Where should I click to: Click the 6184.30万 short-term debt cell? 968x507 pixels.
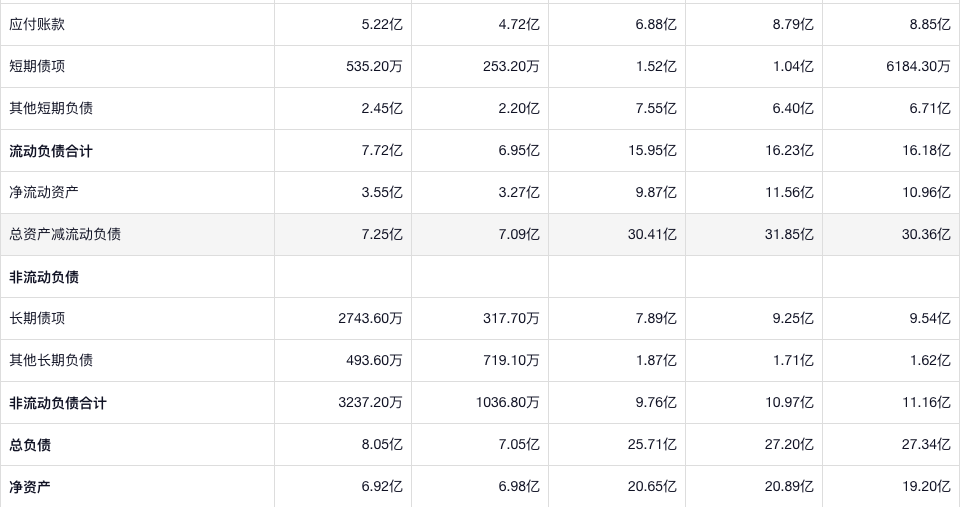(917, 66)
